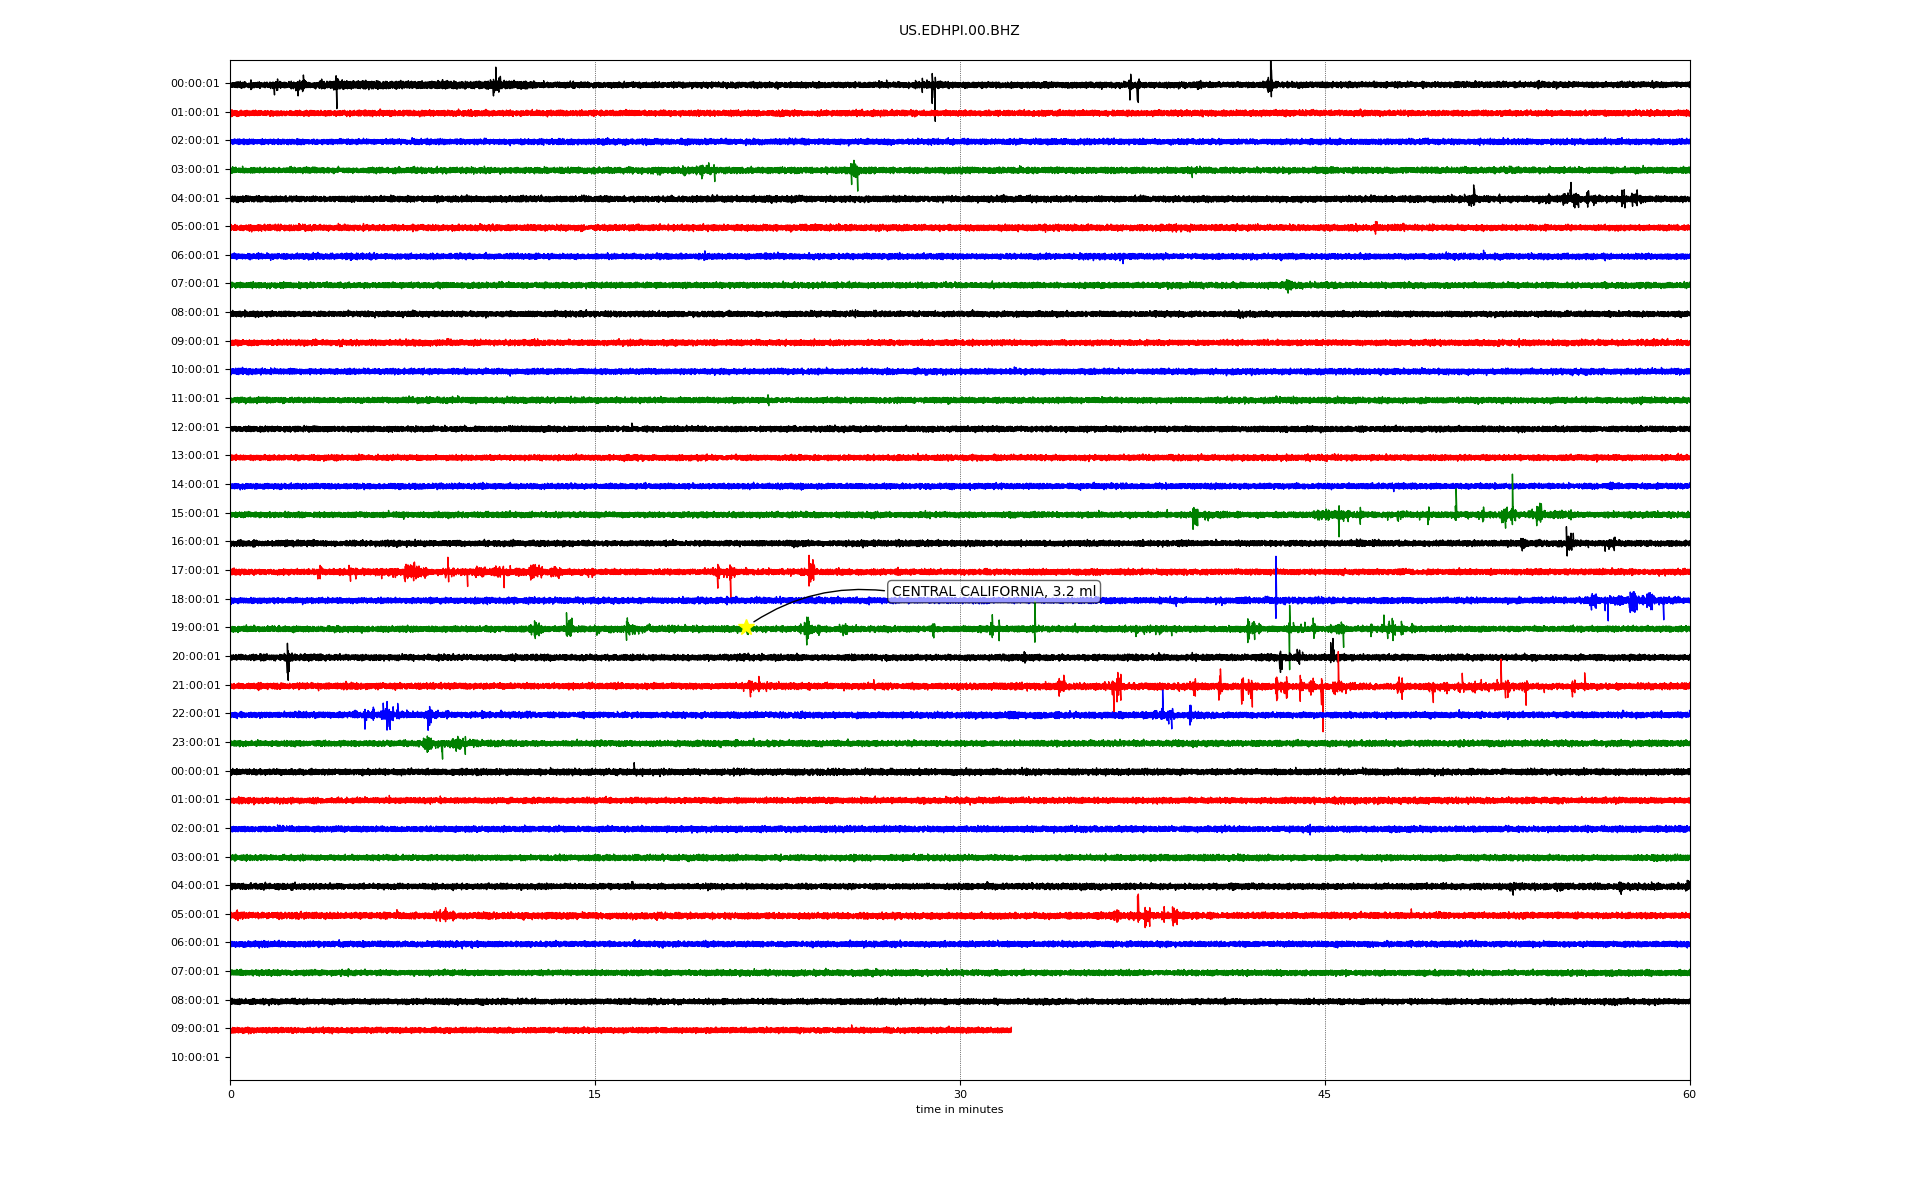Select the 12:00:01 row time label
Screen dimensions: 1920x1200
coord(195,428)
